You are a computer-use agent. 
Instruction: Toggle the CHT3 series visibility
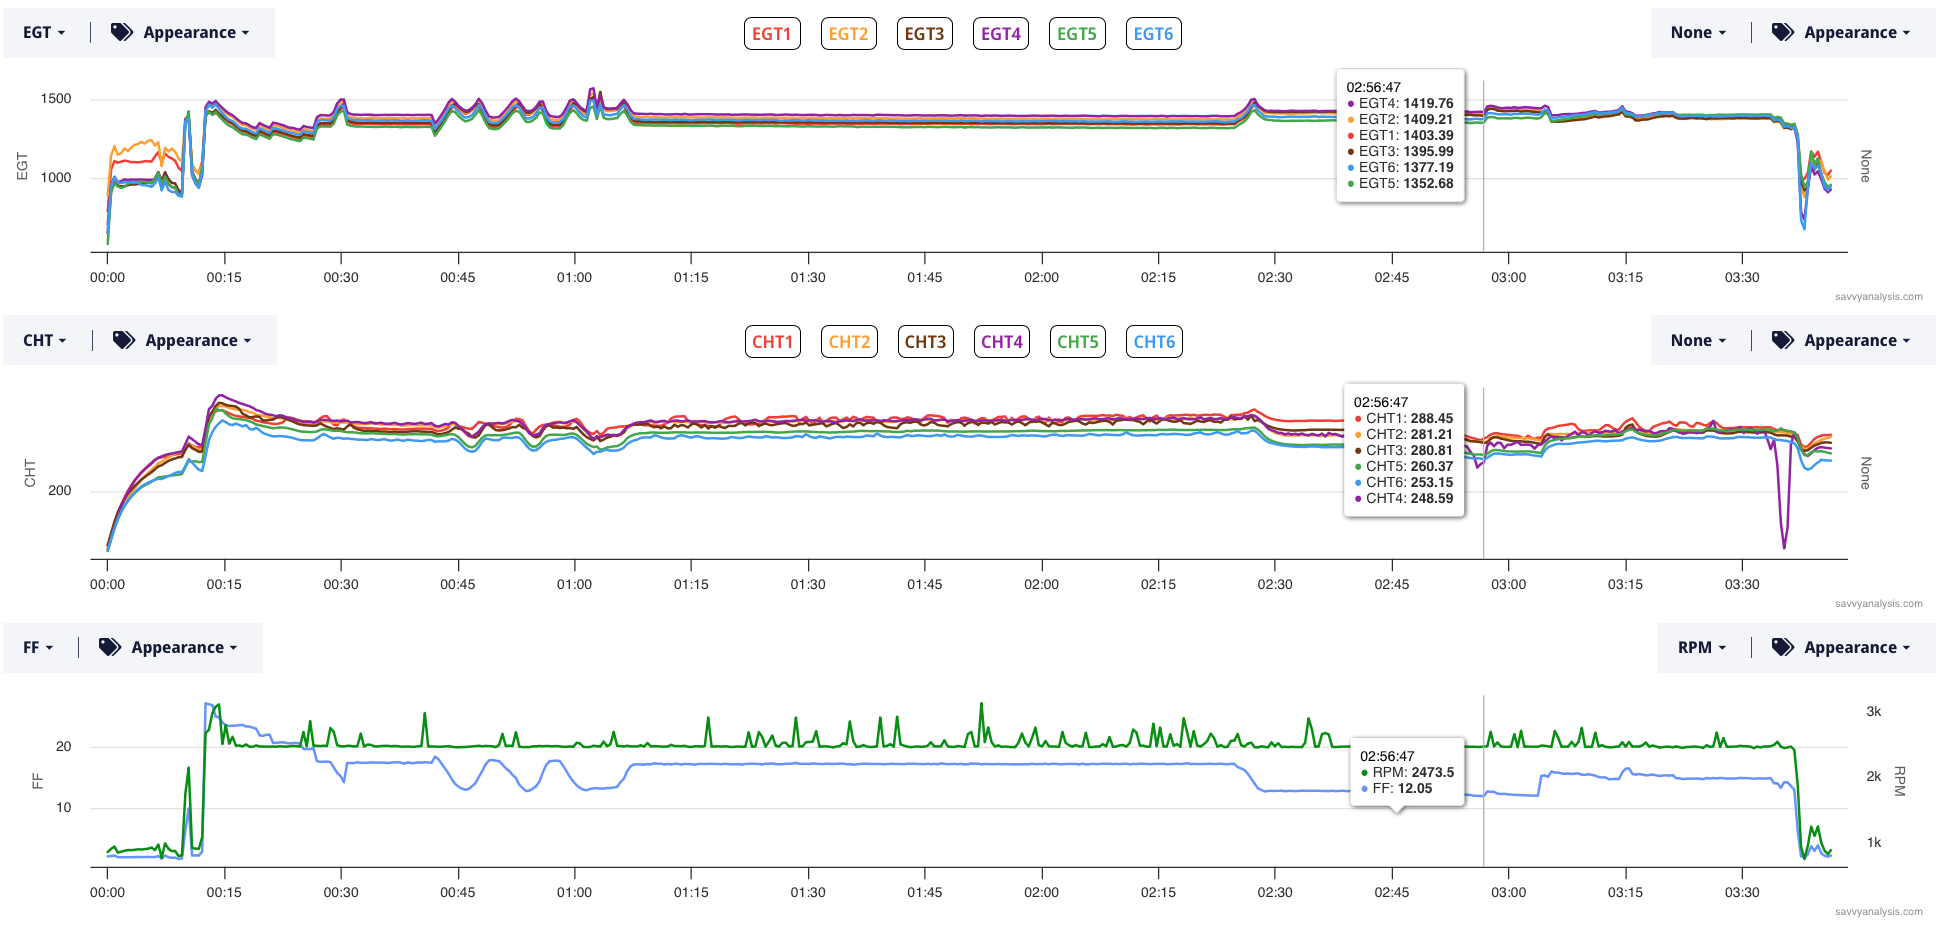[x=925, y=342]
